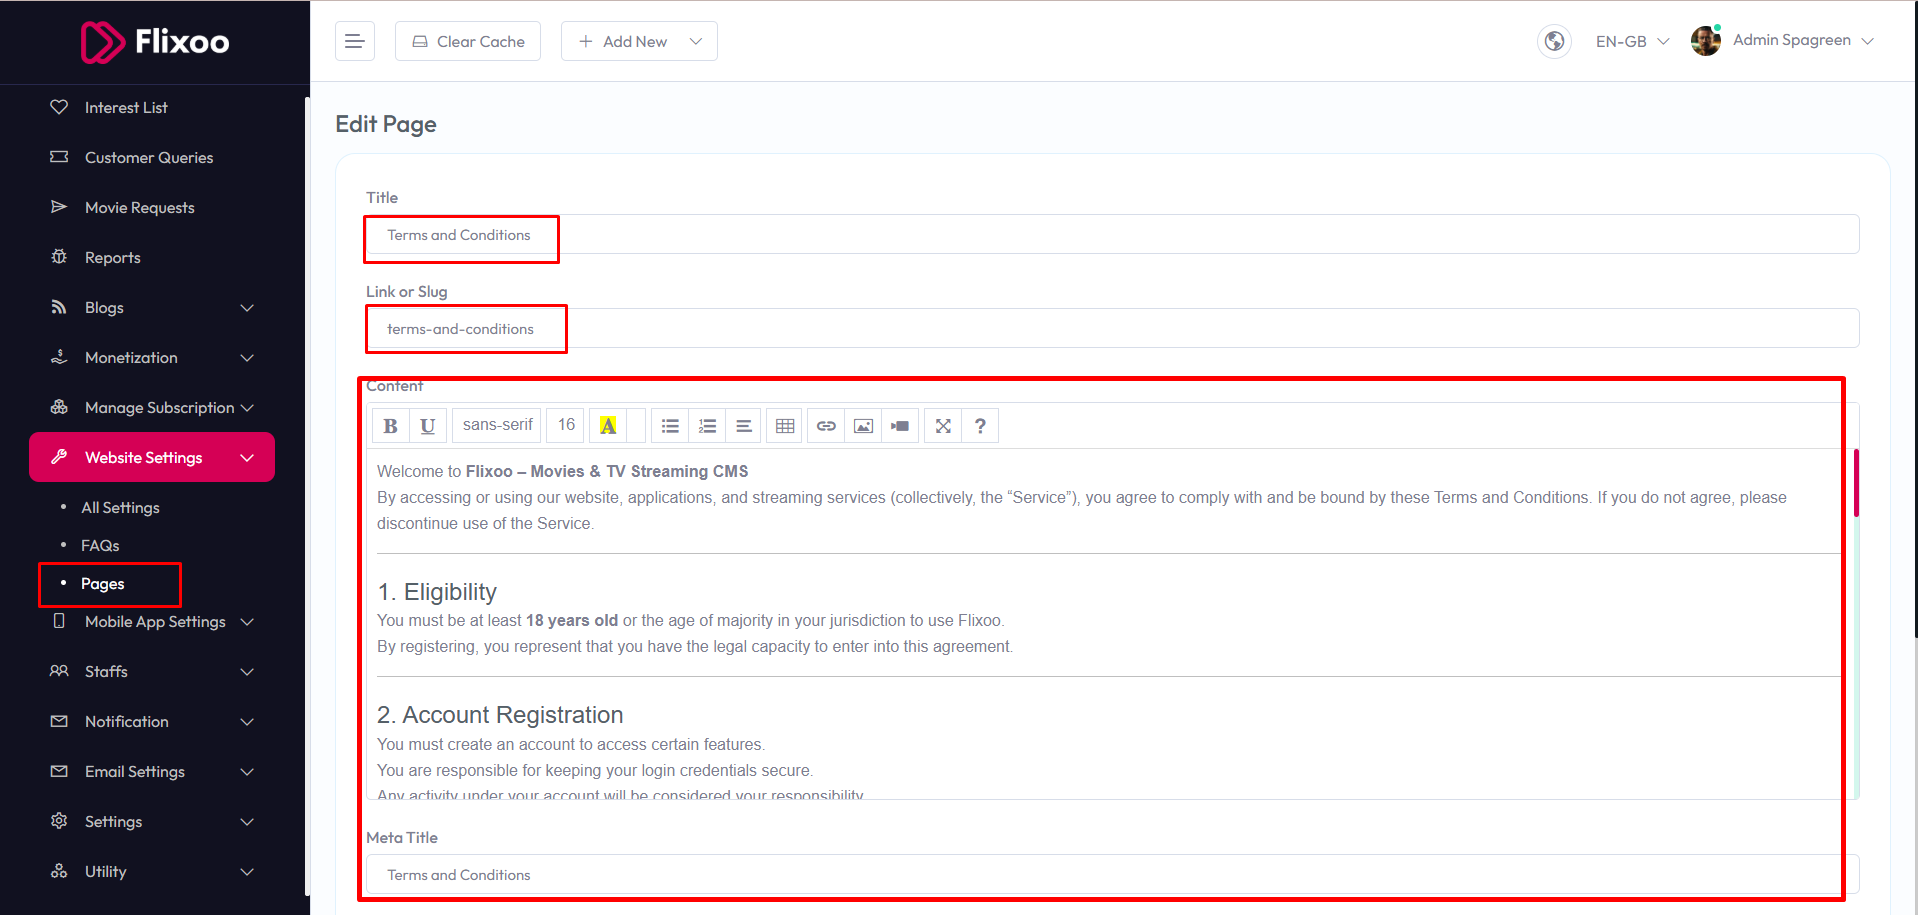This screenshot has height=915, width=1918.
Task: Insert a numbered ordered list
Action: (x=707, y=426)
